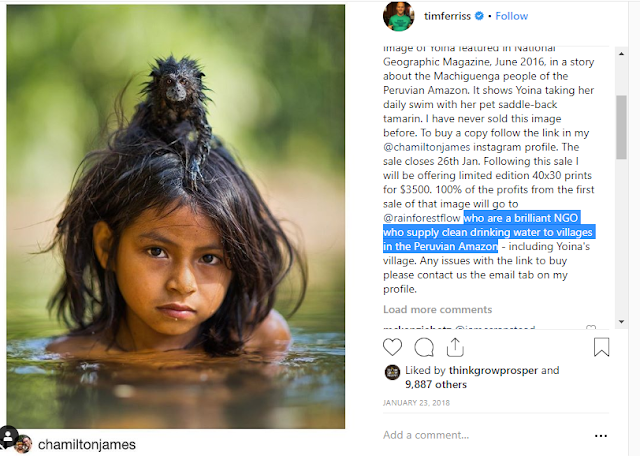640x456 pixels.
Task: Open the three-dots more options menu
Action: 600,435
